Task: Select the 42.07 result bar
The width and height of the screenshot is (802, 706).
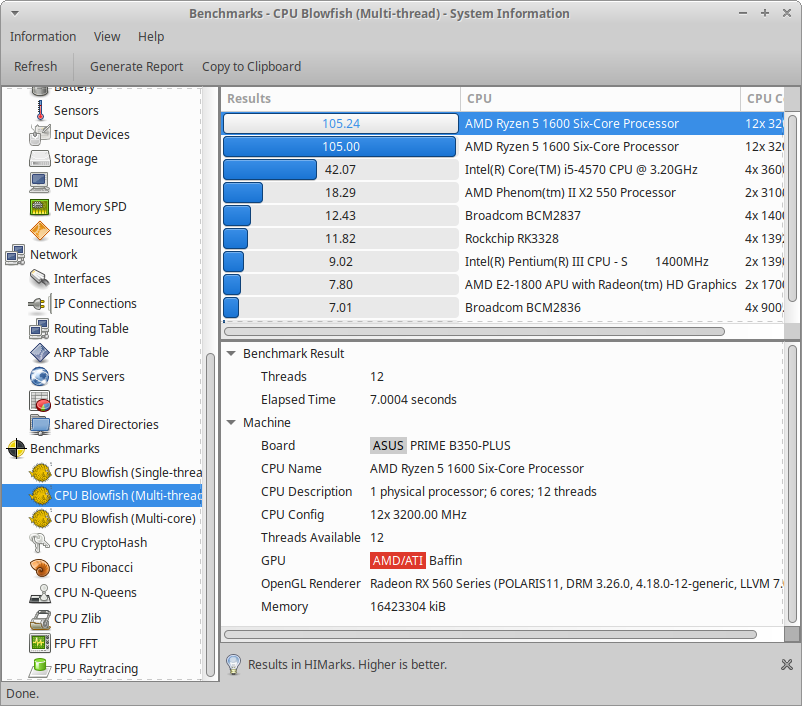Action: [x=341, y=170]
